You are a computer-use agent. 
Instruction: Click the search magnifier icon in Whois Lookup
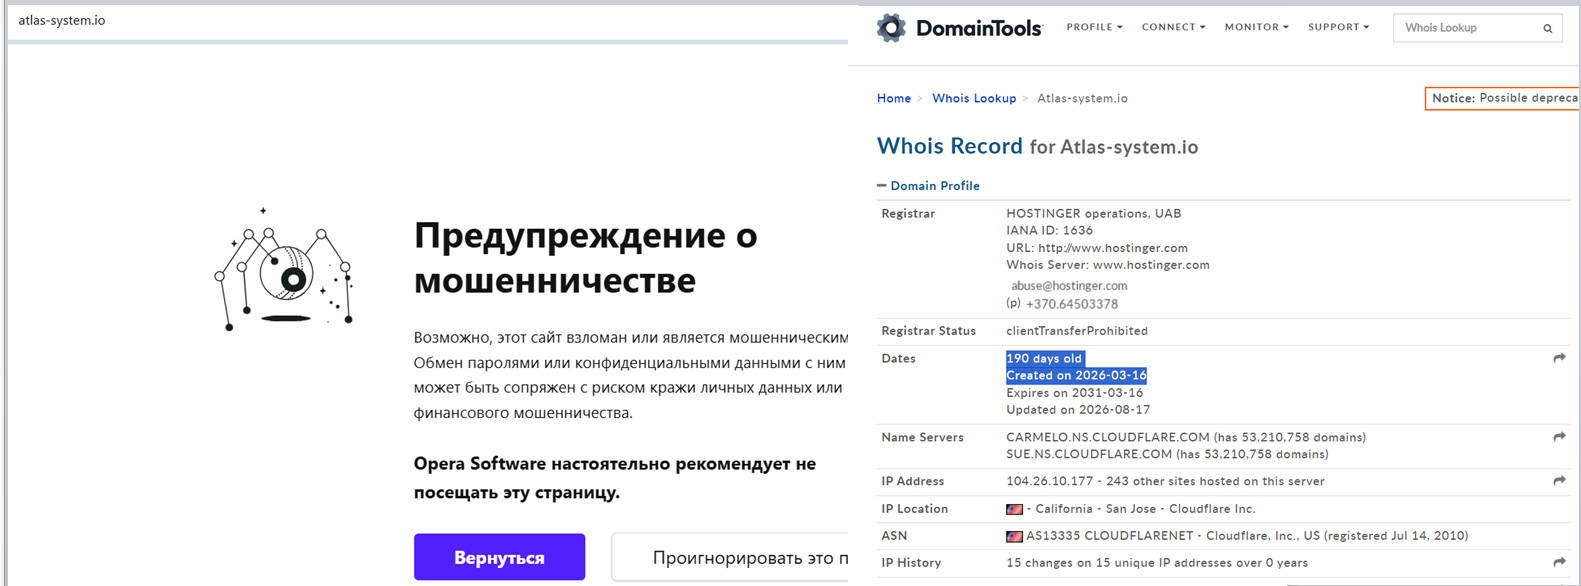(x=1547, y=28)
